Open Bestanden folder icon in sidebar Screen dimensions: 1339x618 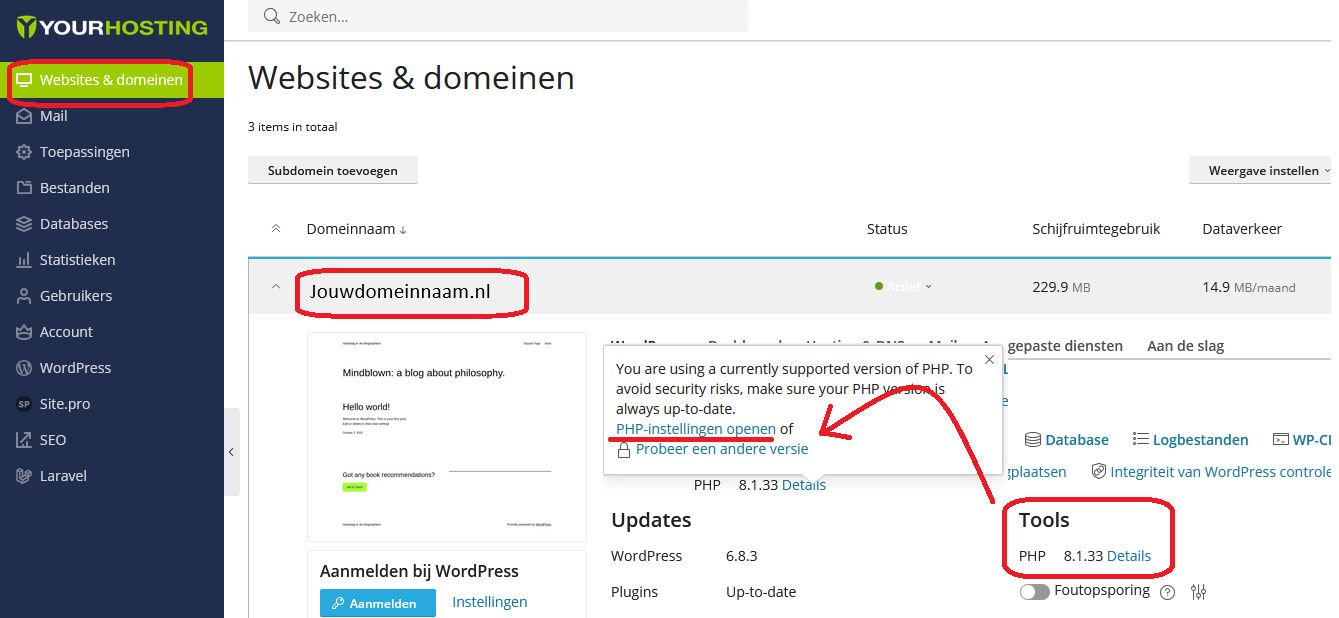[24, 188]
